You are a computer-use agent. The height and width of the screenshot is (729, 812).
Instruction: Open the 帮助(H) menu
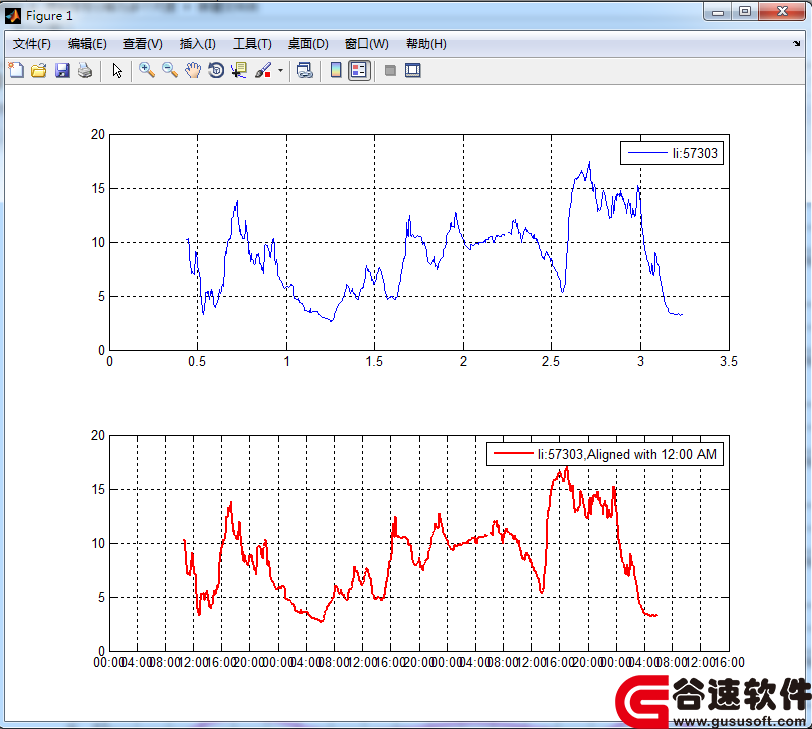click(426, 44)
